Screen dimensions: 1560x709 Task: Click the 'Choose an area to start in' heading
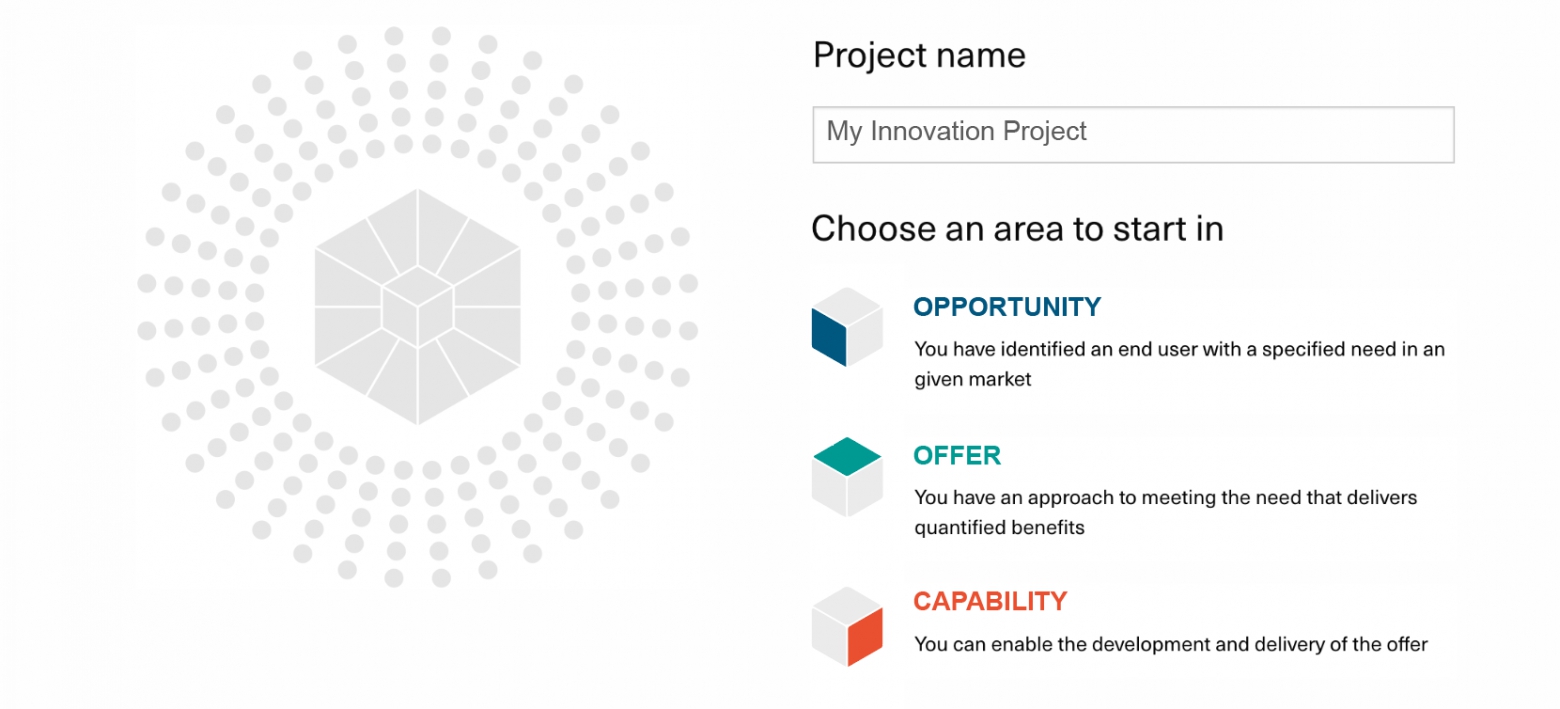click(1017, 229)
